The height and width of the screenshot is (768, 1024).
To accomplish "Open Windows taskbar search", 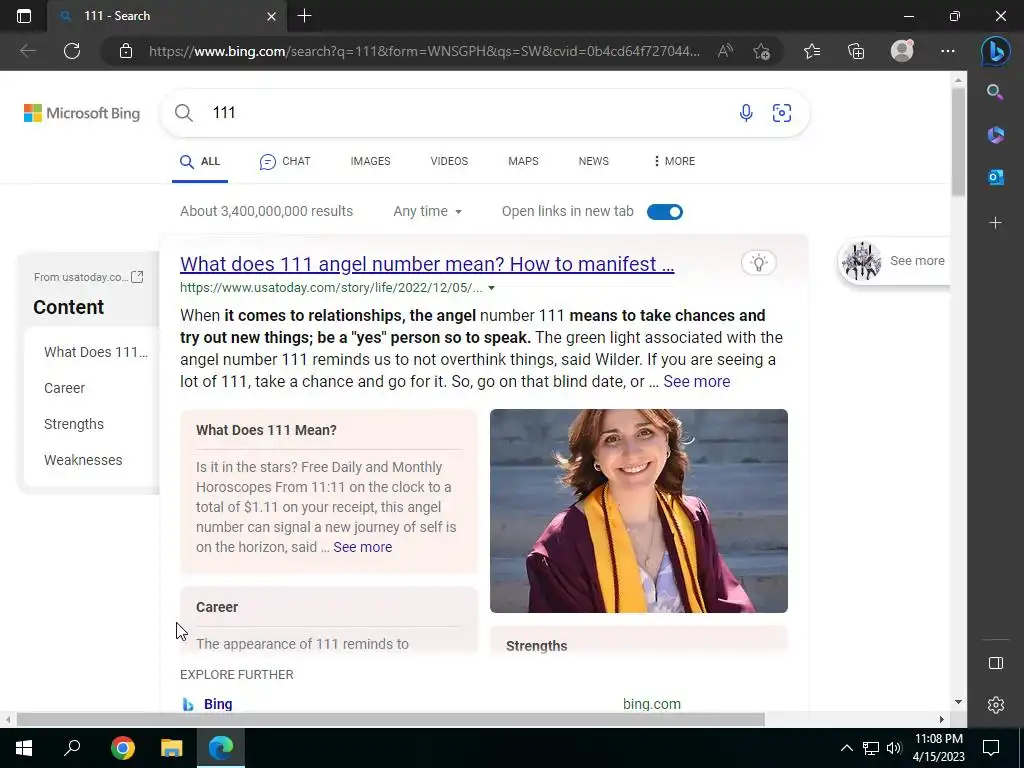I will (72, 748).
